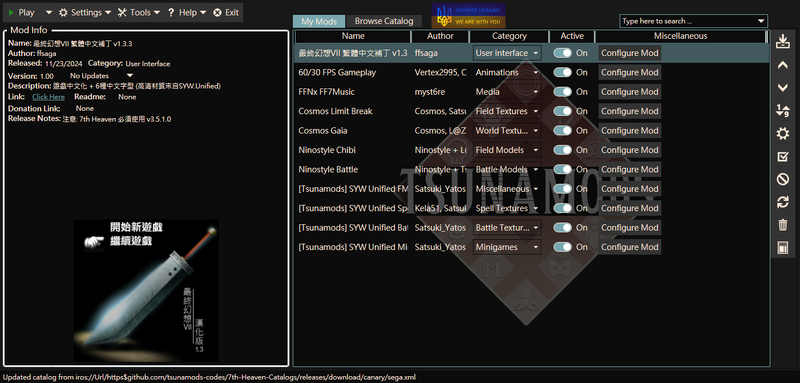This screenshot has width=800, height=383.
Task: Open the category dropdown for 60/30 FPS Gameplay
Action: click(x=507, y=72)
